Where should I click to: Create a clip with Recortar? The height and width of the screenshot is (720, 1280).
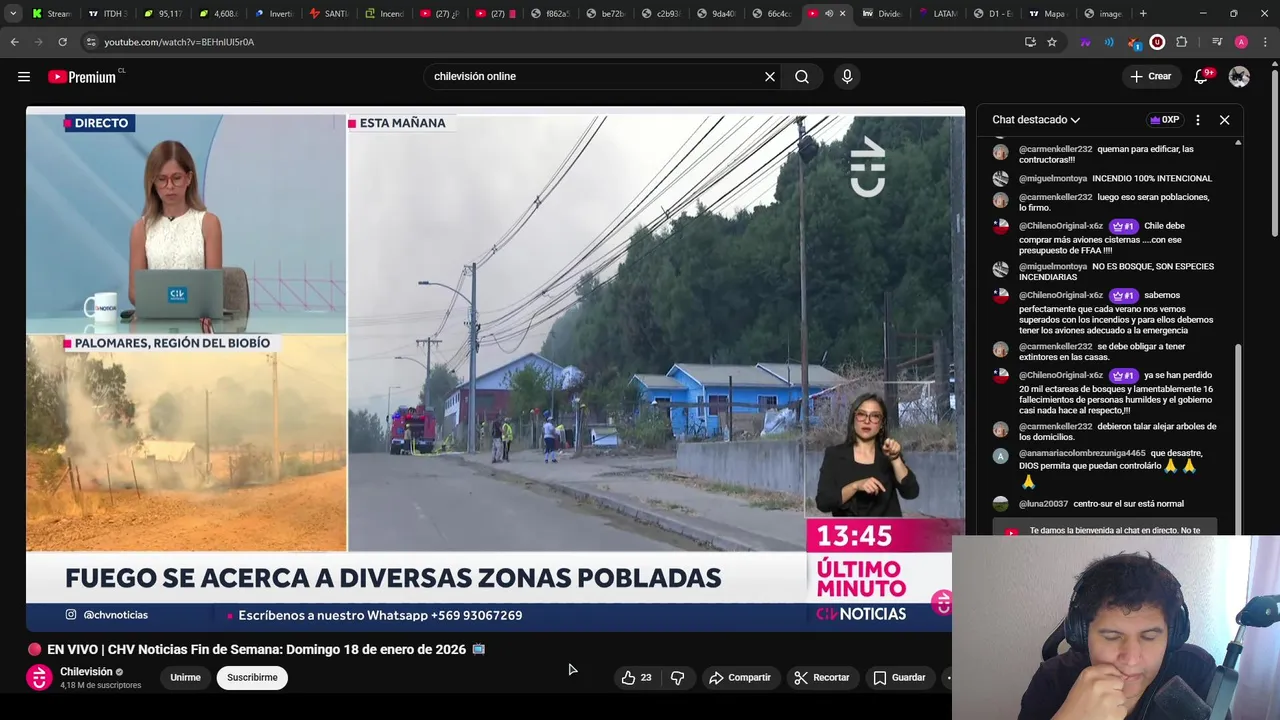click(x=822, y=678)
